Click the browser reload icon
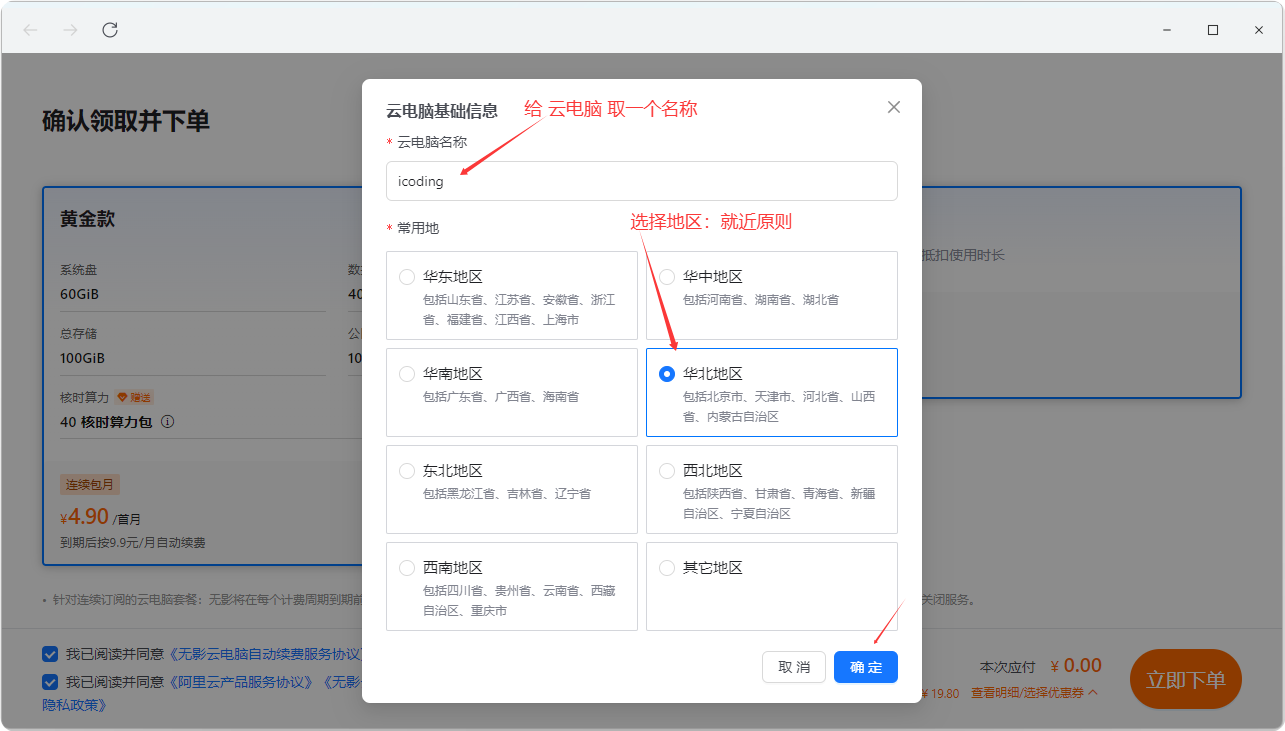The width and height of the screenshot is (1285, 731). [110, 30]
